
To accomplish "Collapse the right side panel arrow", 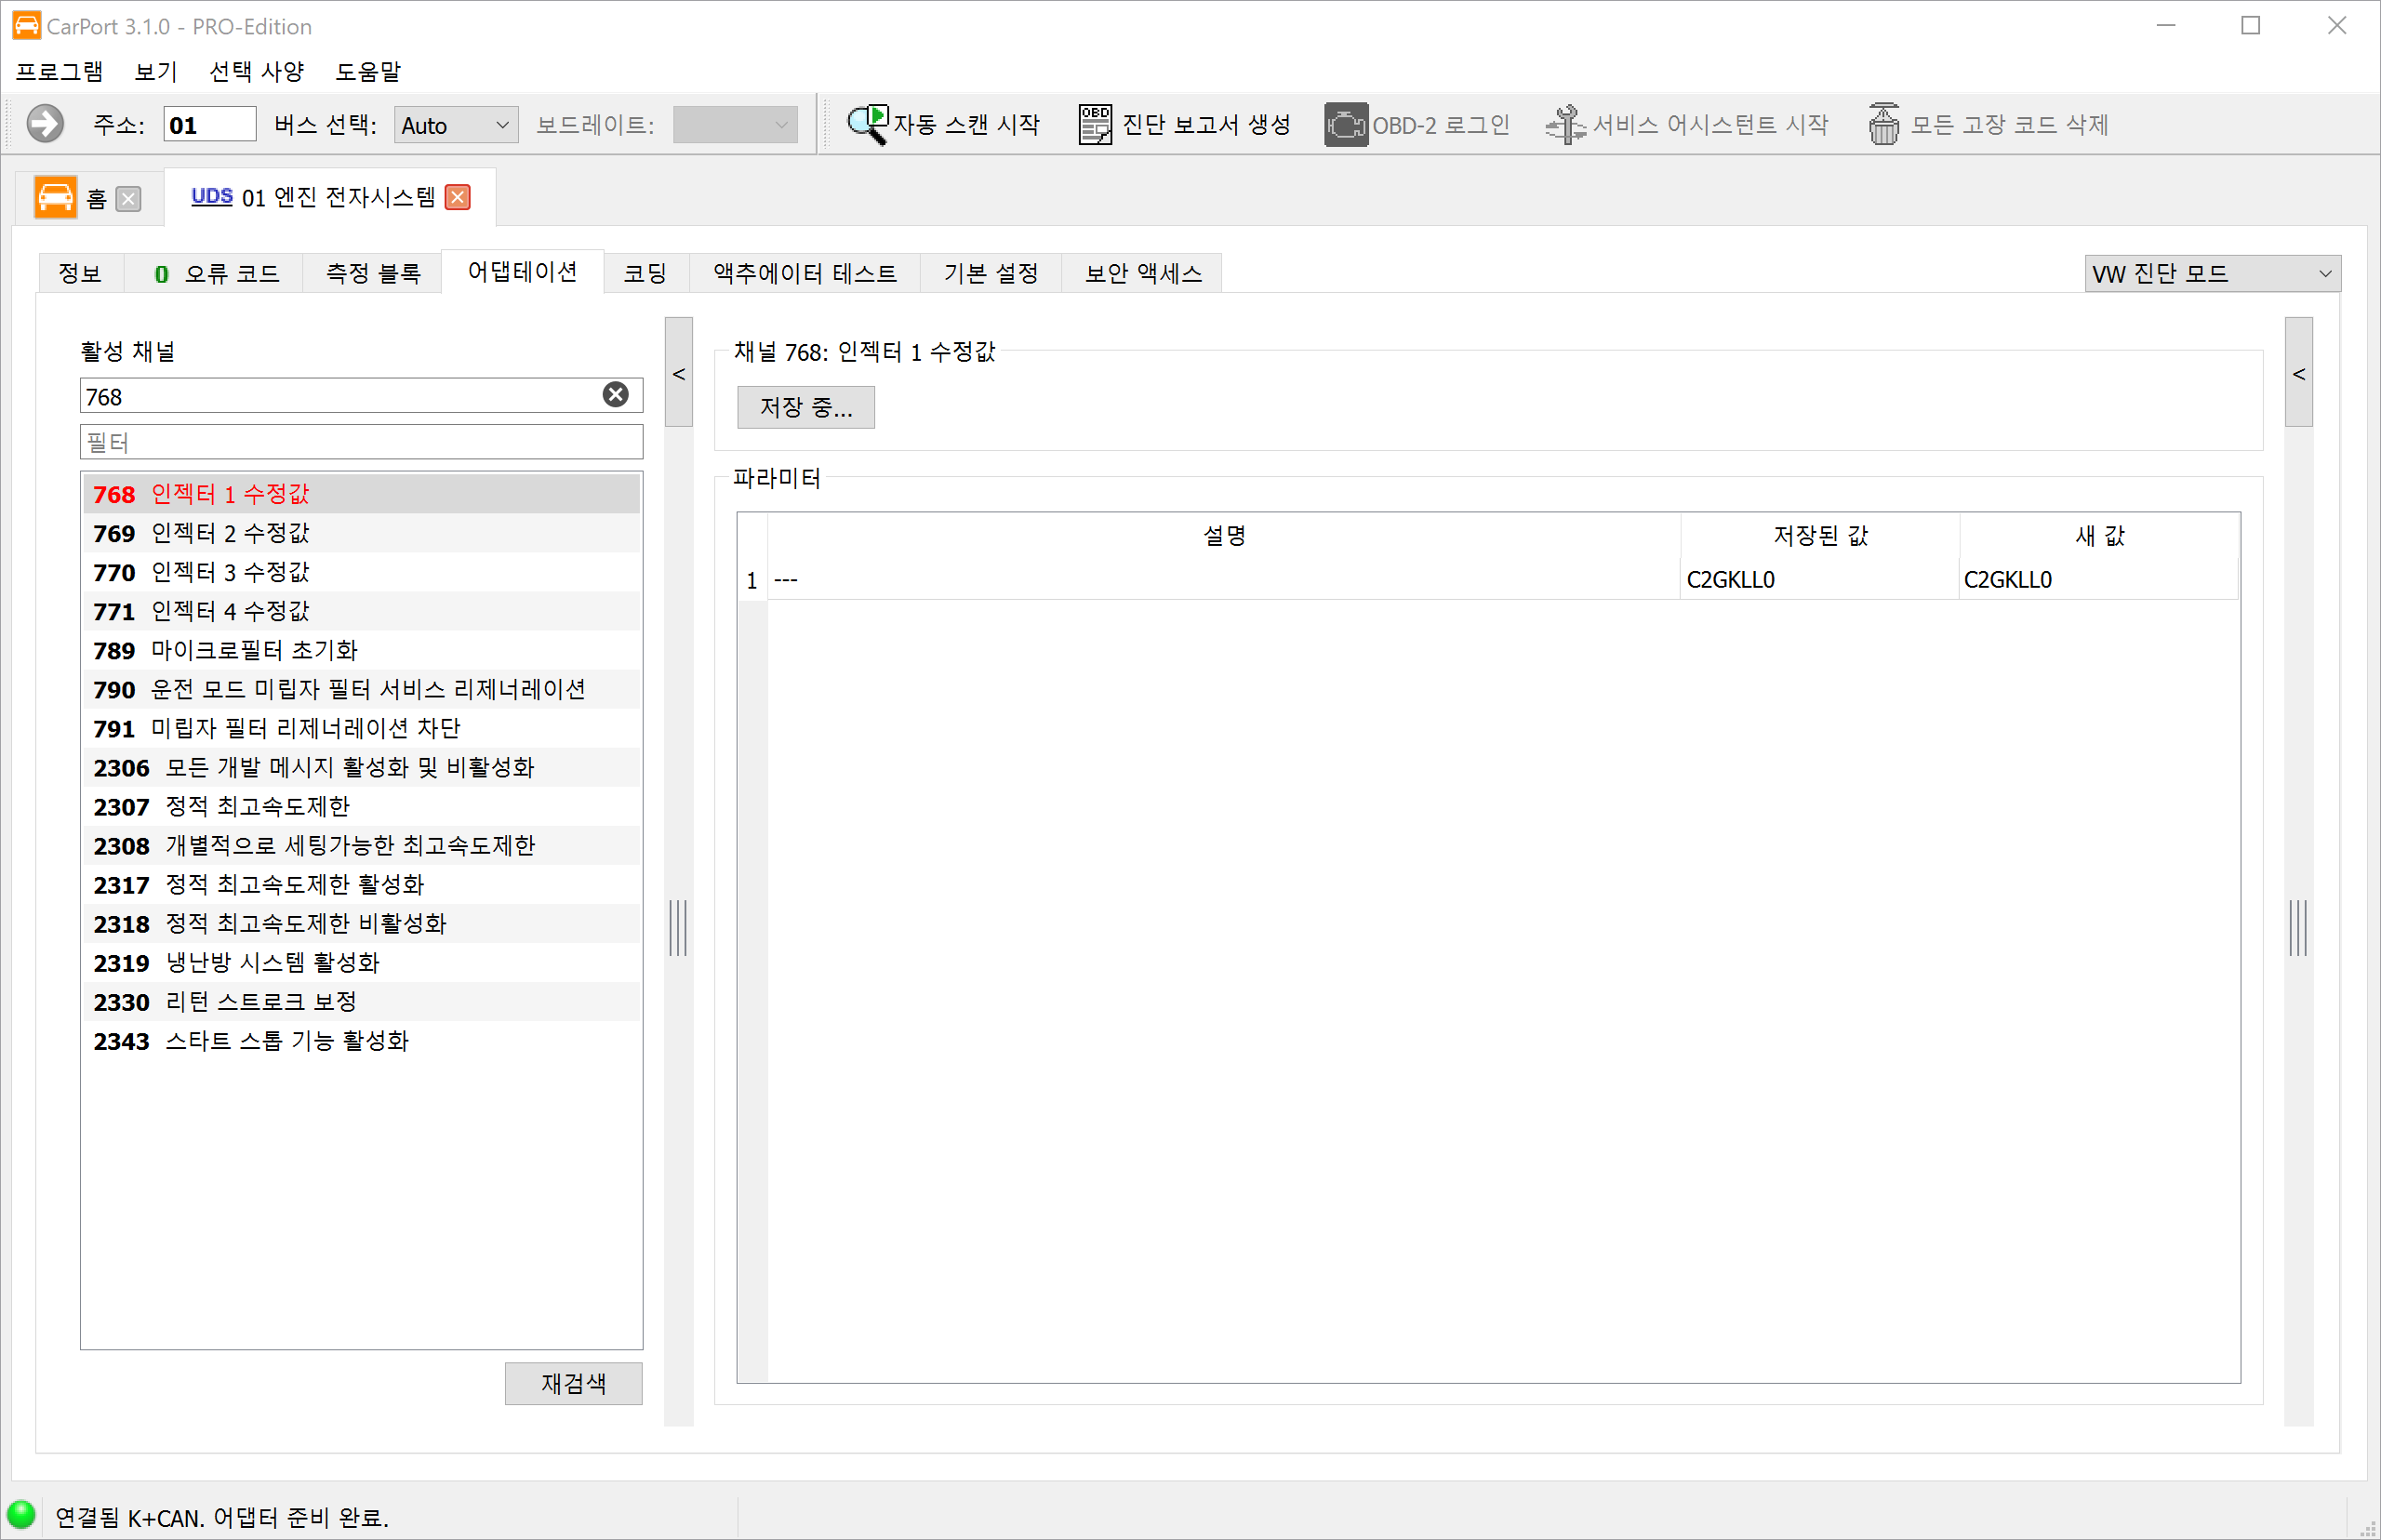I will click(2299, 373).
